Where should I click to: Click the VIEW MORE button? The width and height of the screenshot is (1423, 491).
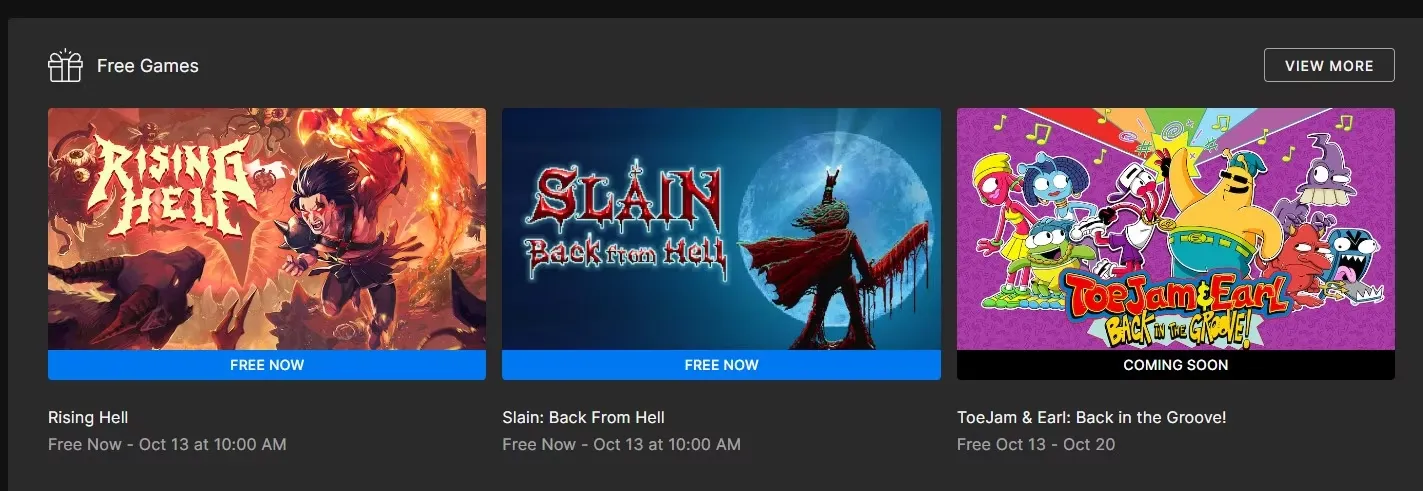[x=1329, y=65]
